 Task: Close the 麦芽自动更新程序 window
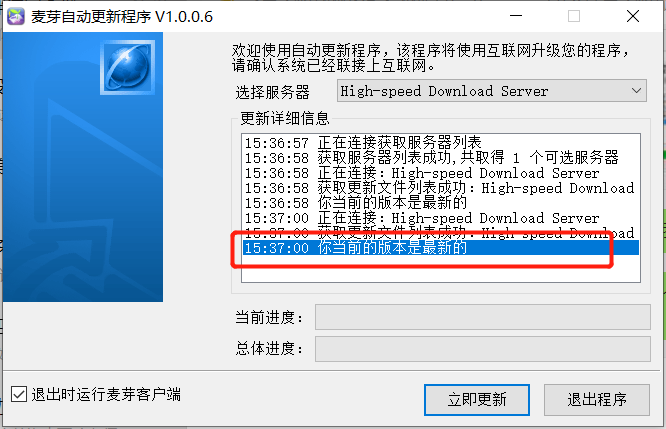click(633, 16)
